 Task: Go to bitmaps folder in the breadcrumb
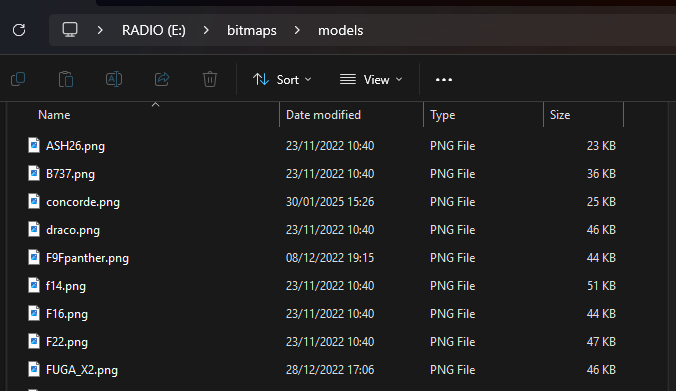pos(252,31)
